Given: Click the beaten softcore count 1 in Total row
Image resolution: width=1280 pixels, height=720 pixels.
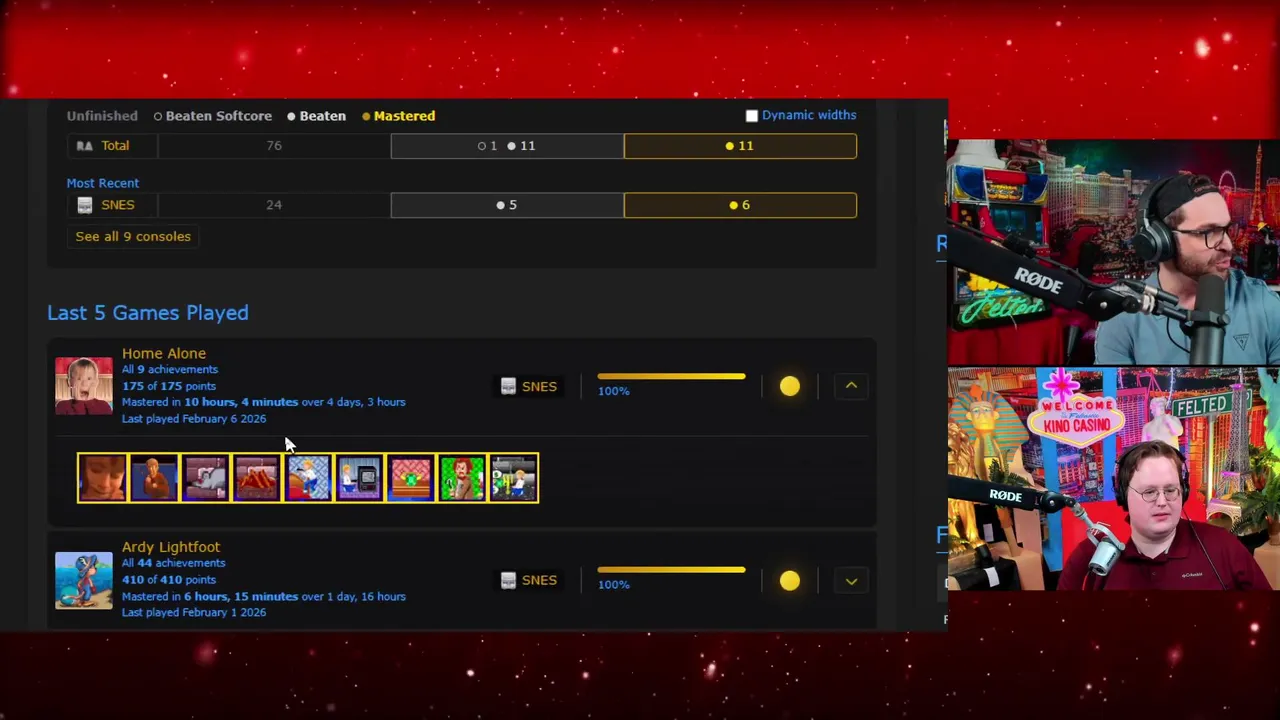Looking at the screenshot, I should coord(487,146).
